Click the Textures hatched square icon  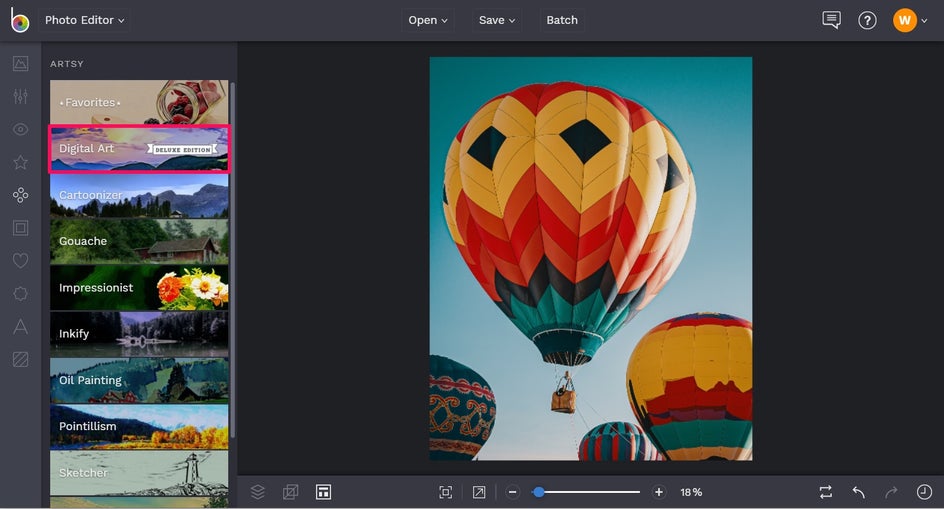coord(20,359)
